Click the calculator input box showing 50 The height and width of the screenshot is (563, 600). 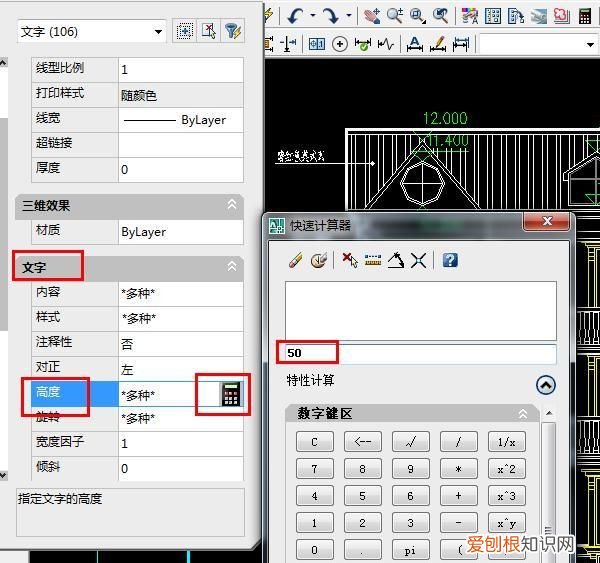[x=421, y=353]
